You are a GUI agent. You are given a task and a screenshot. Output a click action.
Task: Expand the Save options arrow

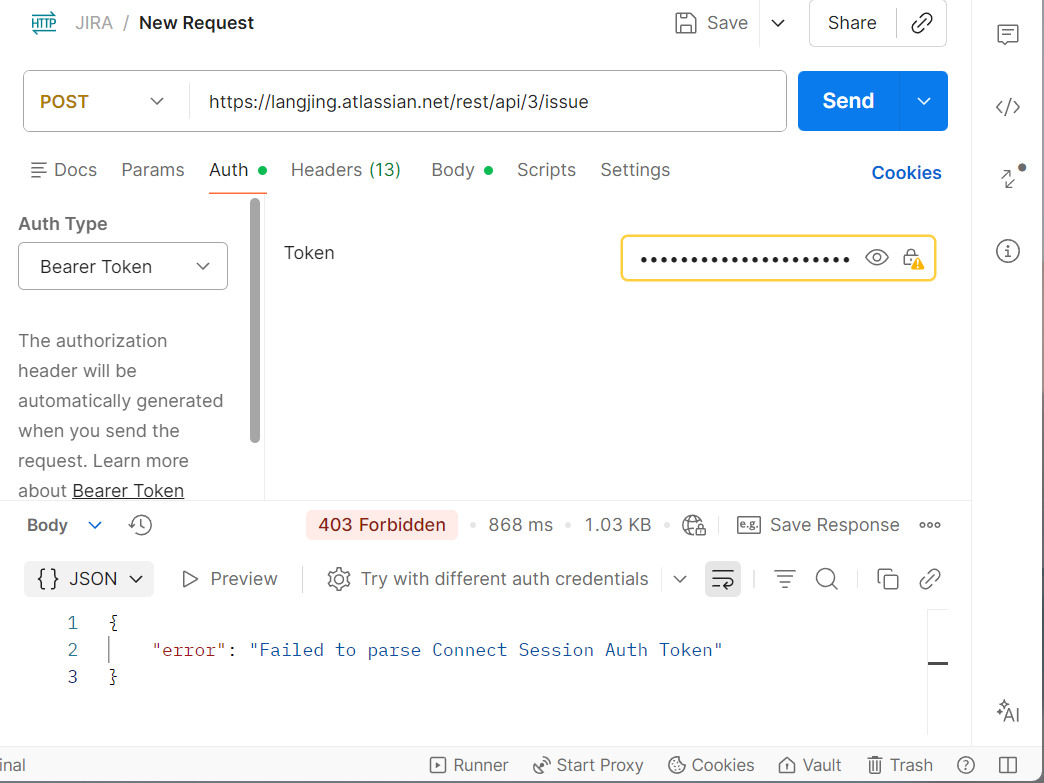click(778, 23)
